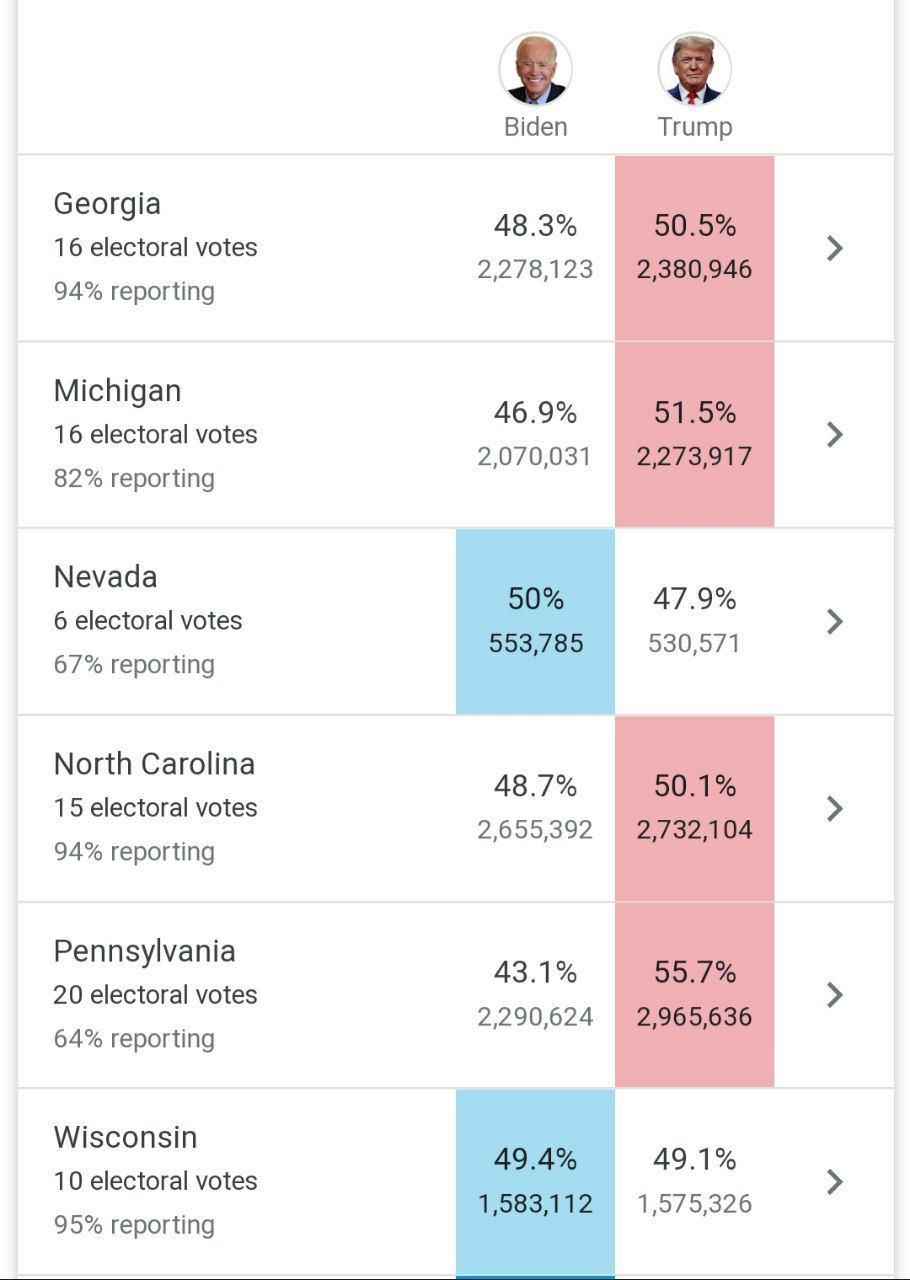Open Pennsylvania details arrow
The width and height of the screenshot is (910, 1280).
click(835, 995)
